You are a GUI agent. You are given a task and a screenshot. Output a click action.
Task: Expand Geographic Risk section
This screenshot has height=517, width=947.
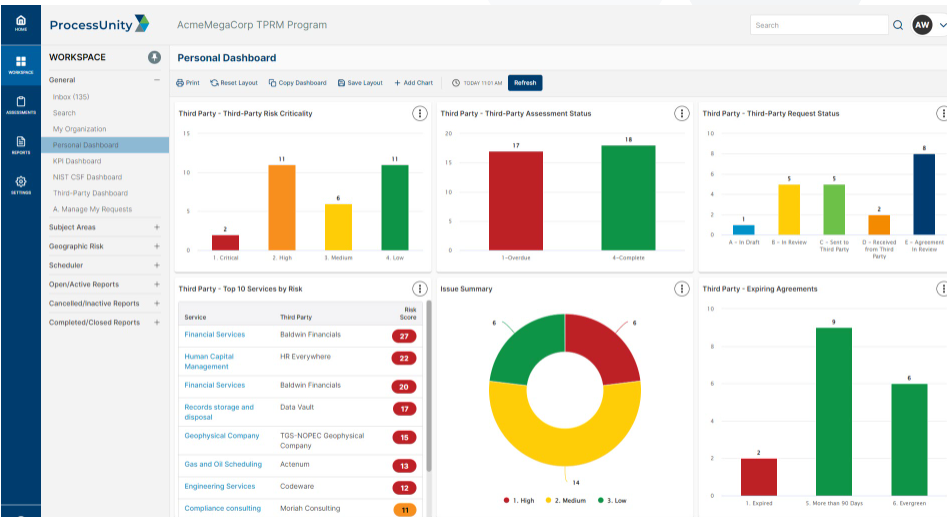(x=157, y=246)
